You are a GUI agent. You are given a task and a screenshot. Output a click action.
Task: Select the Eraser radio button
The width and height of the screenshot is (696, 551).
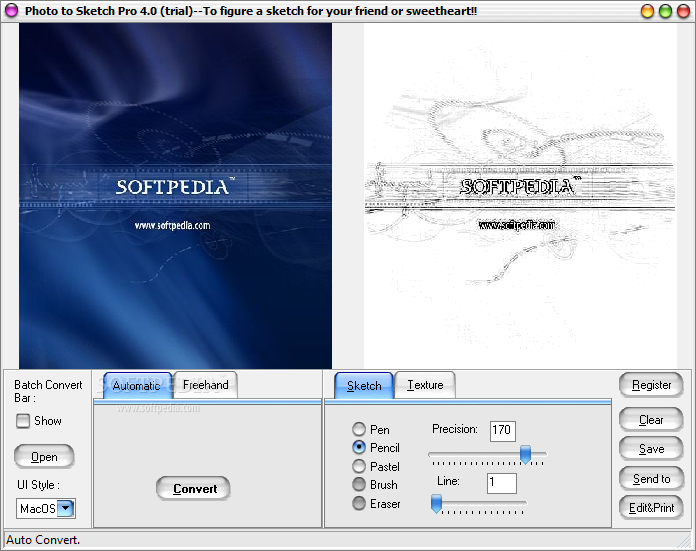[359, 503]
